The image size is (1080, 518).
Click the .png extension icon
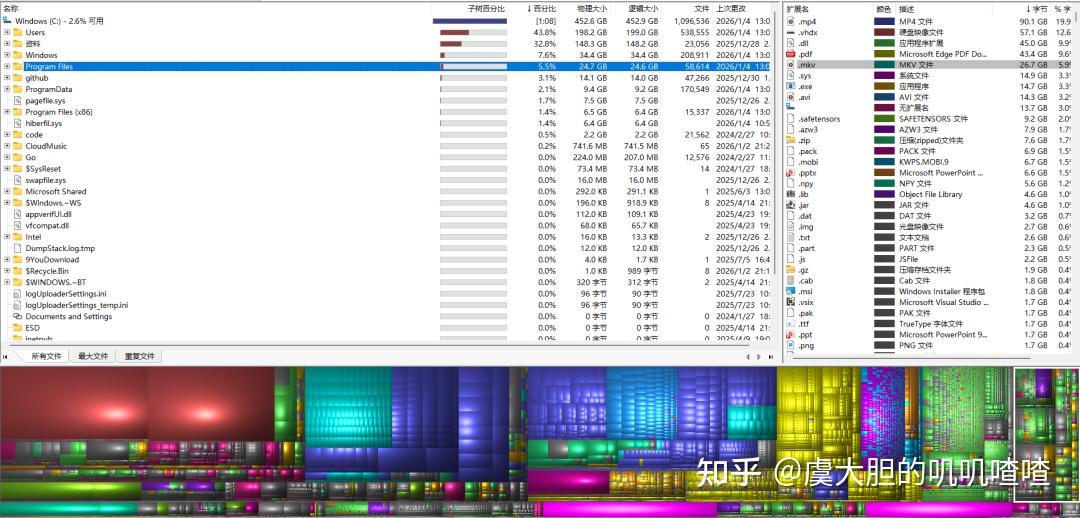pos(791,345)
